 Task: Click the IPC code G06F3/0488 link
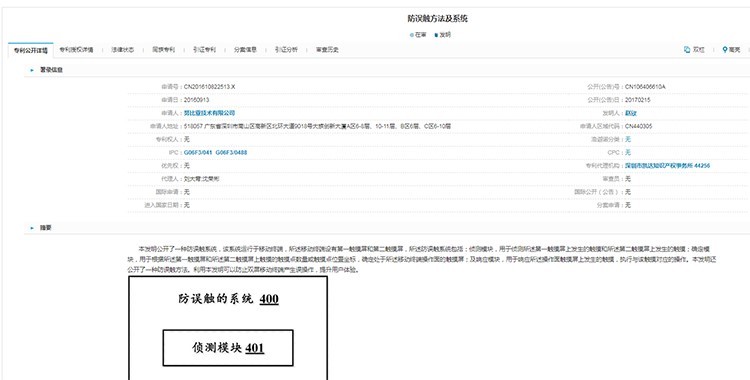pyautogui.click(x=232, y=153)
